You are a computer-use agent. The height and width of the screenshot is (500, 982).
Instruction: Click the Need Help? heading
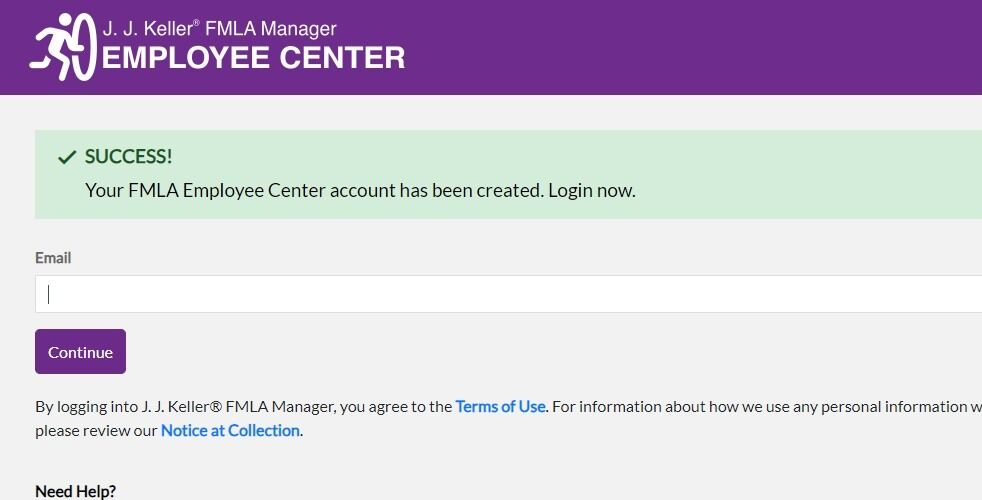click(x=76, y=491)
